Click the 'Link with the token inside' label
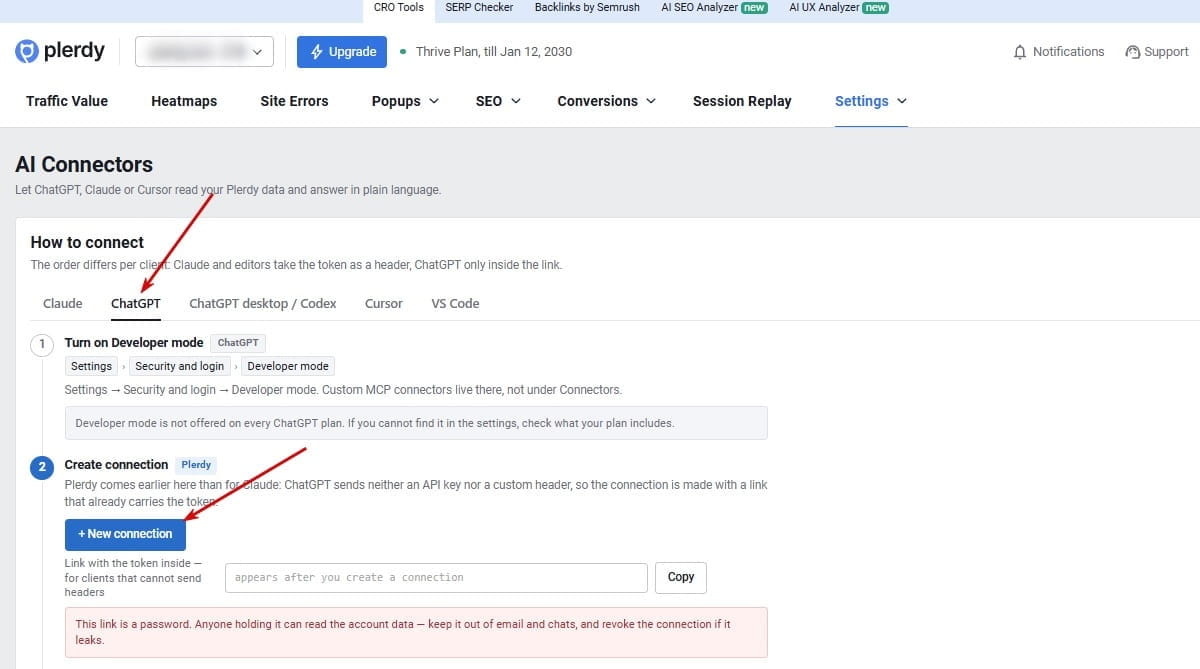The width and height of the screenshot is (1200, 669). 133,578
